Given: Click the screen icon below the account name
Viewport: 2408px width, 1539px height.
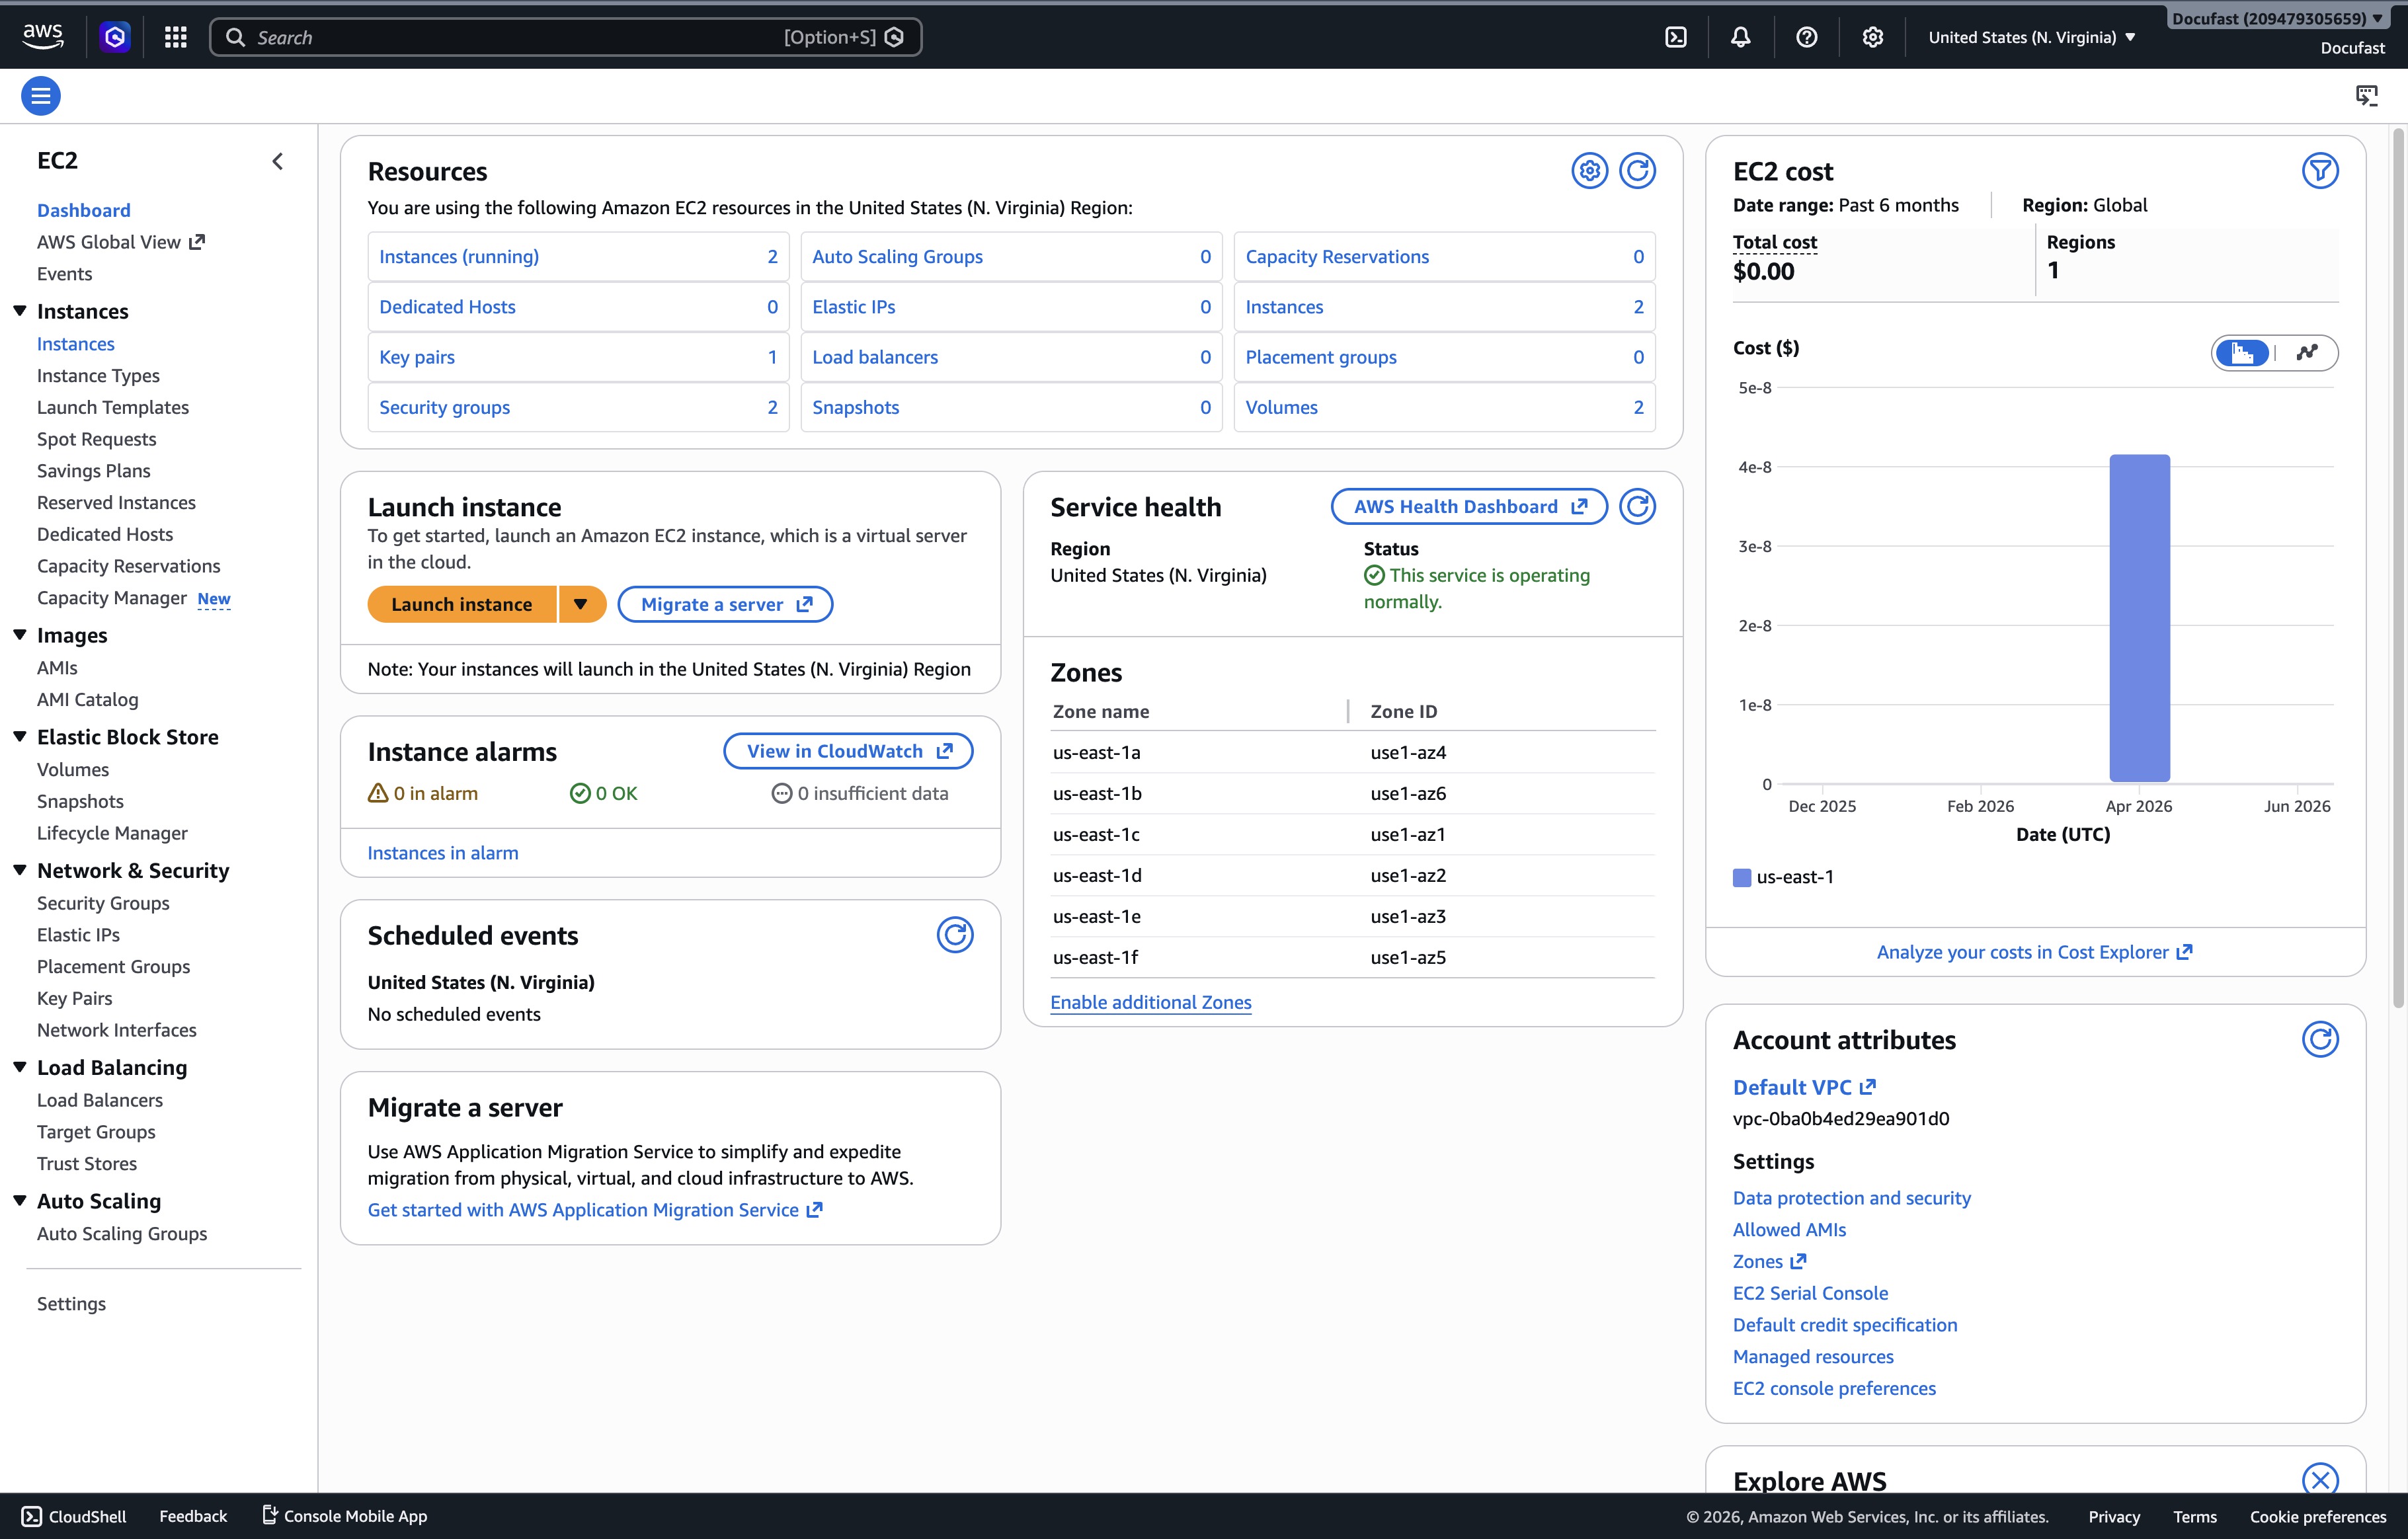Looking at the screenshot, I should click(x=2366, y=96).
